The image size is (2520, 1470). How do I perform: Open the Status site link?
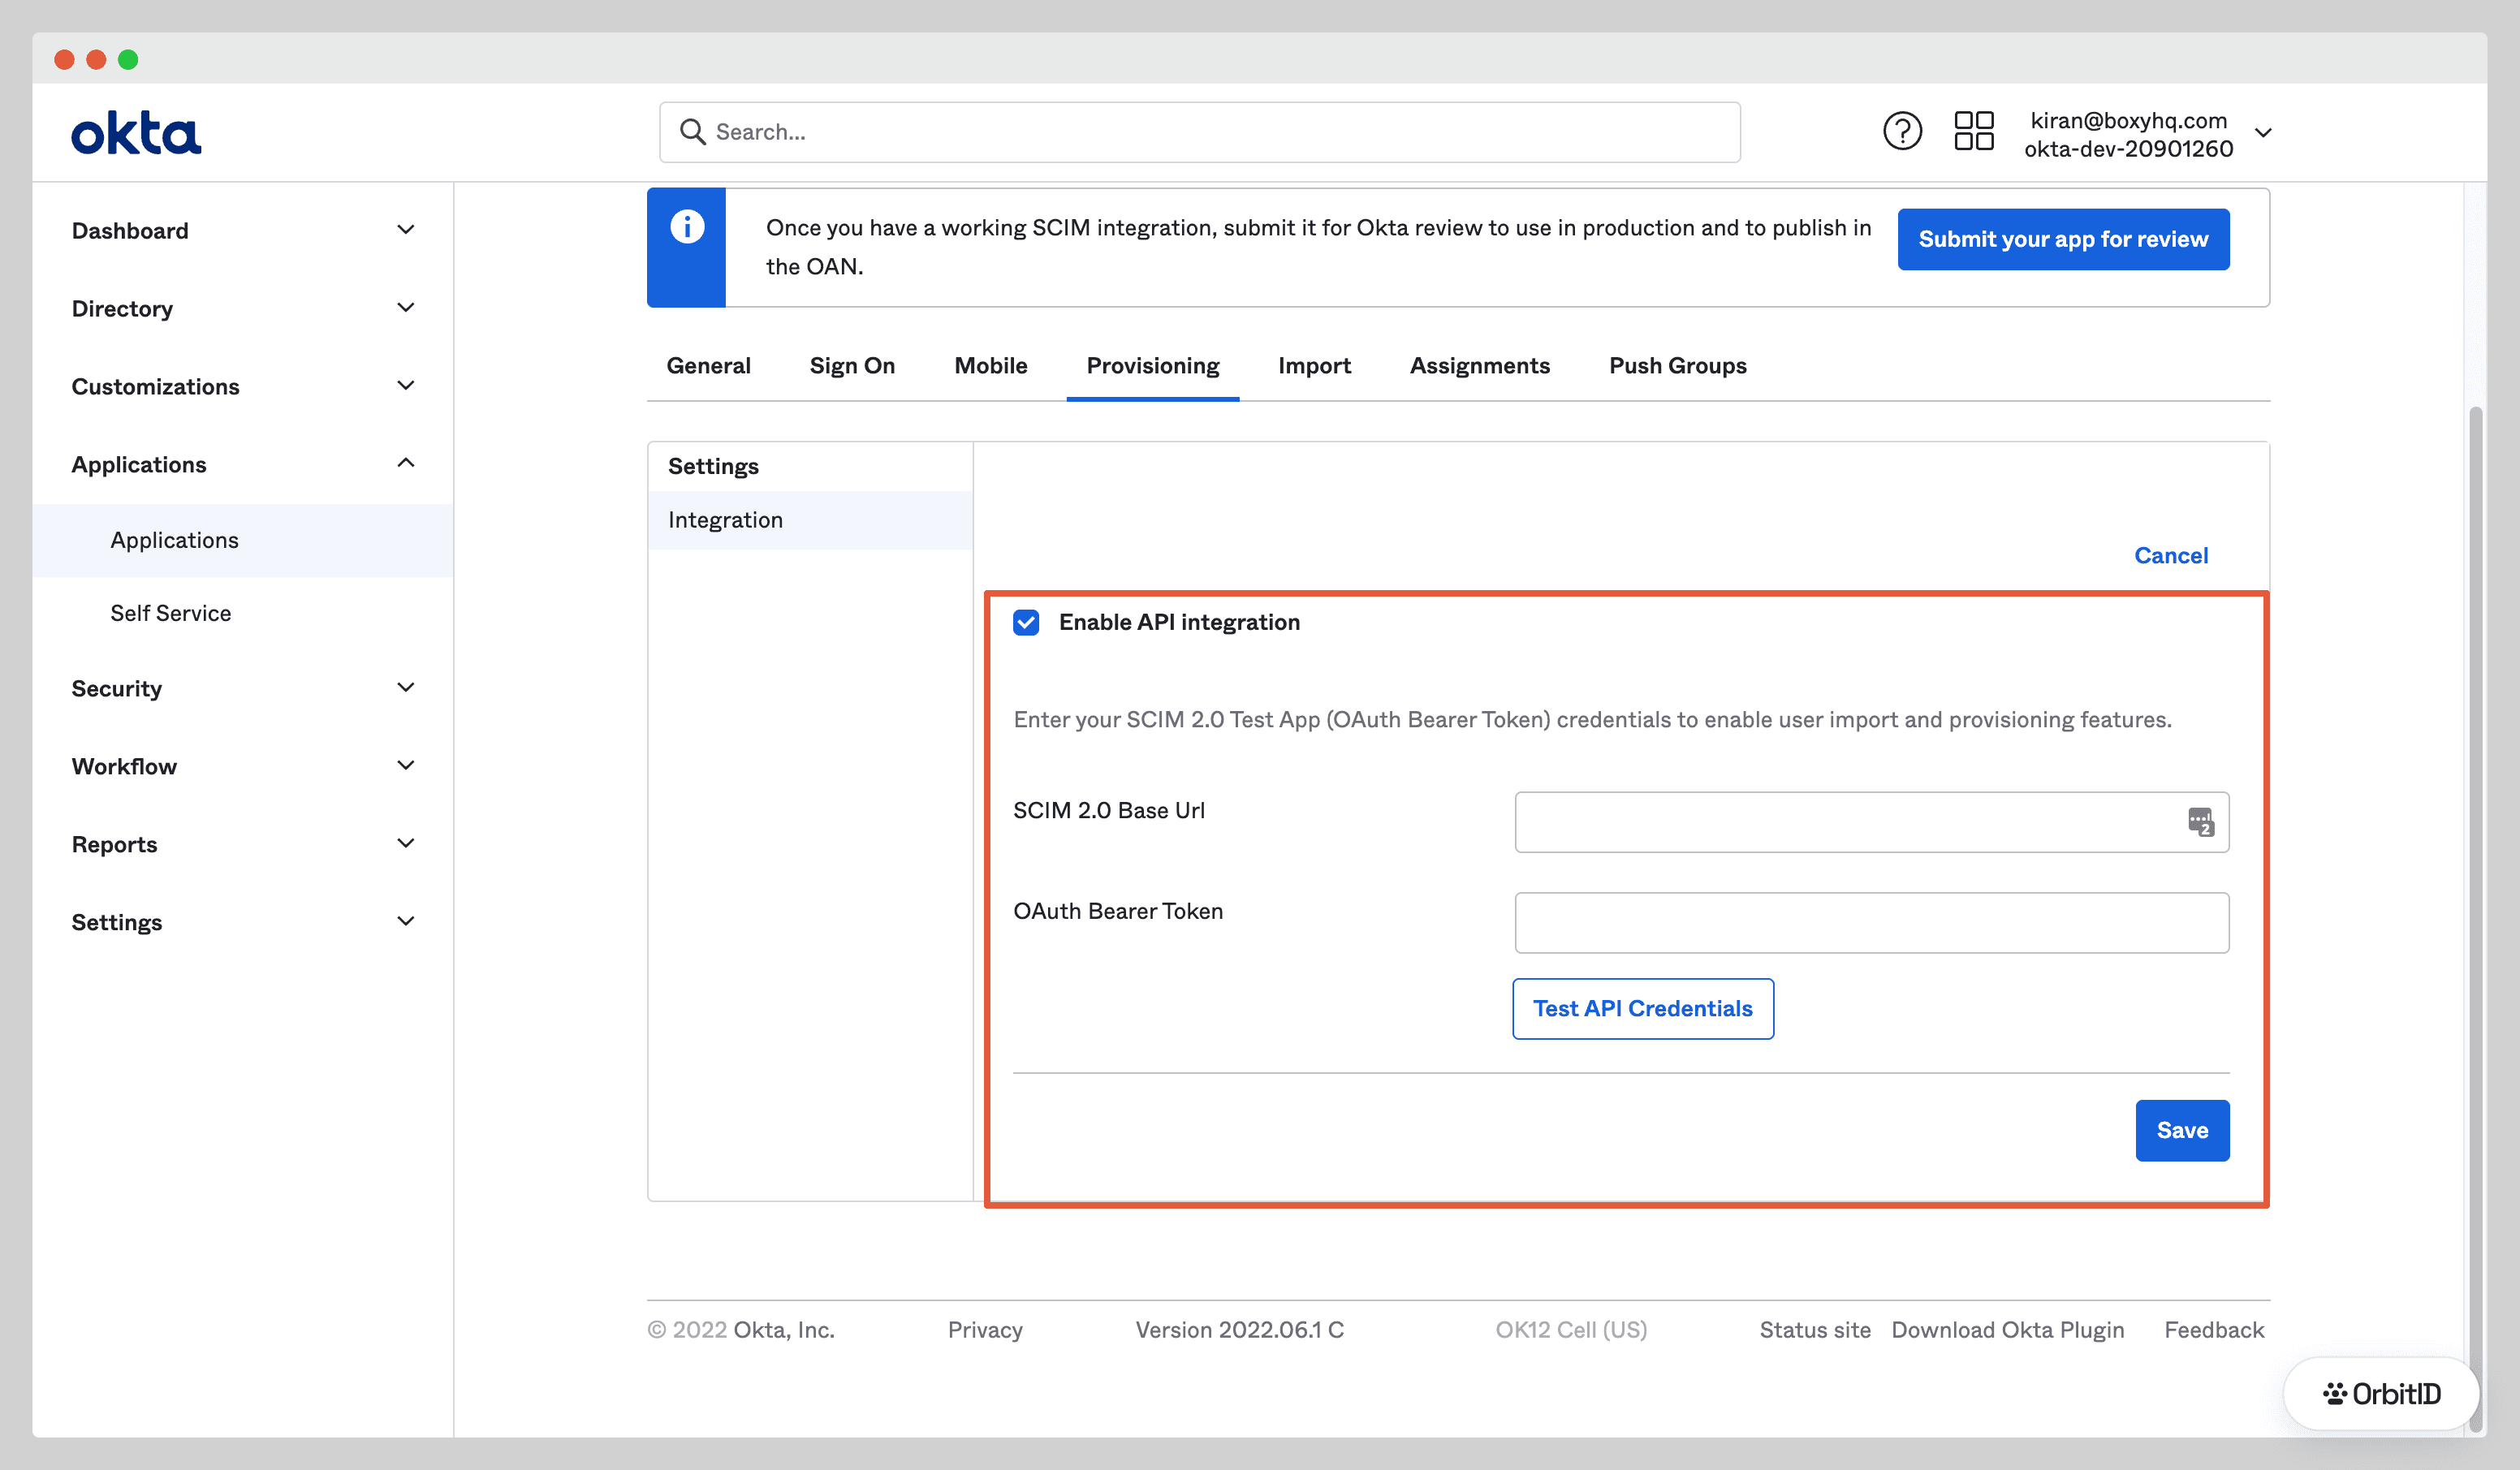(1815, 1330)
